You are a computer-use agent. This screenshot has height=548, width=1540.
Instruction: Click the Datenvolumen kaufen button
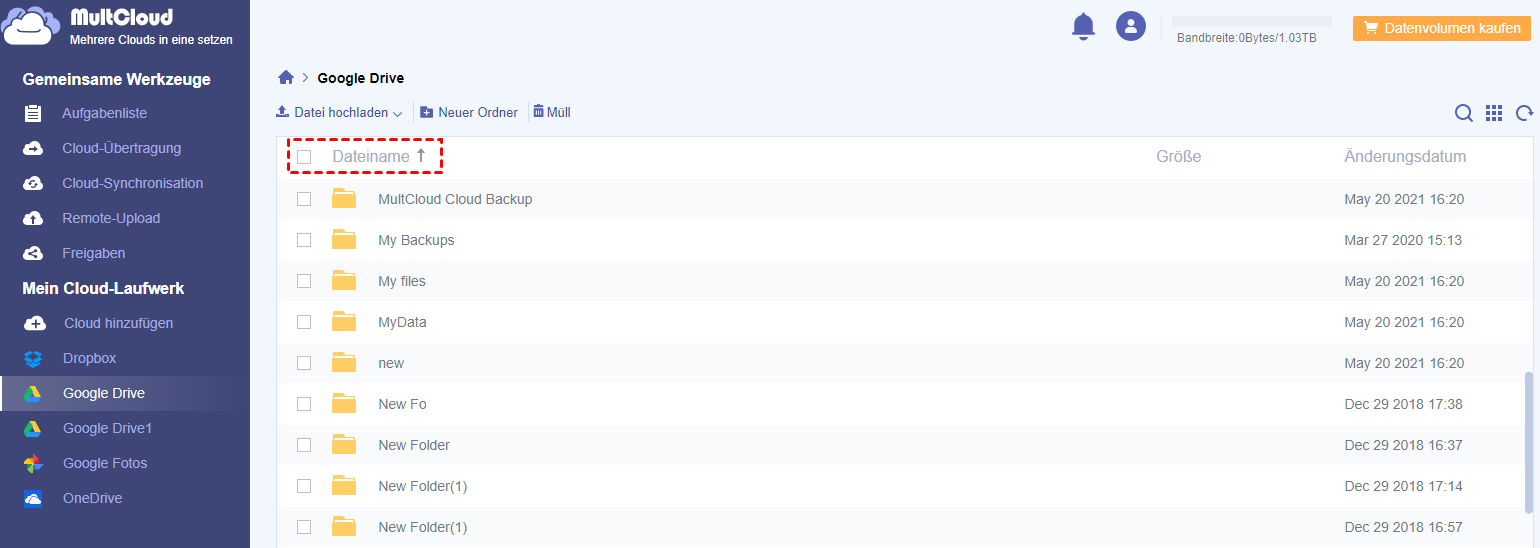pos(1443,28)
